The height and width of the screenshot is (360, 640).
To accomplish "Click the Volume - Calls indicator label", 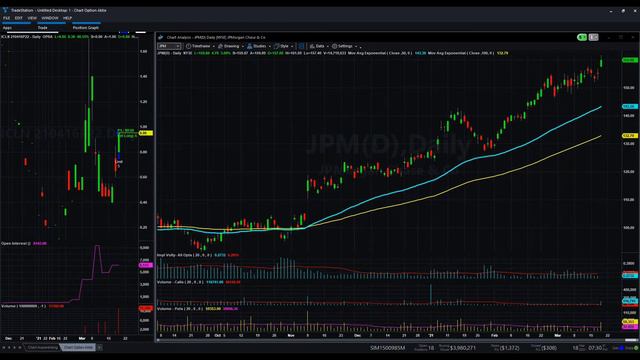I will click(180, 282).
